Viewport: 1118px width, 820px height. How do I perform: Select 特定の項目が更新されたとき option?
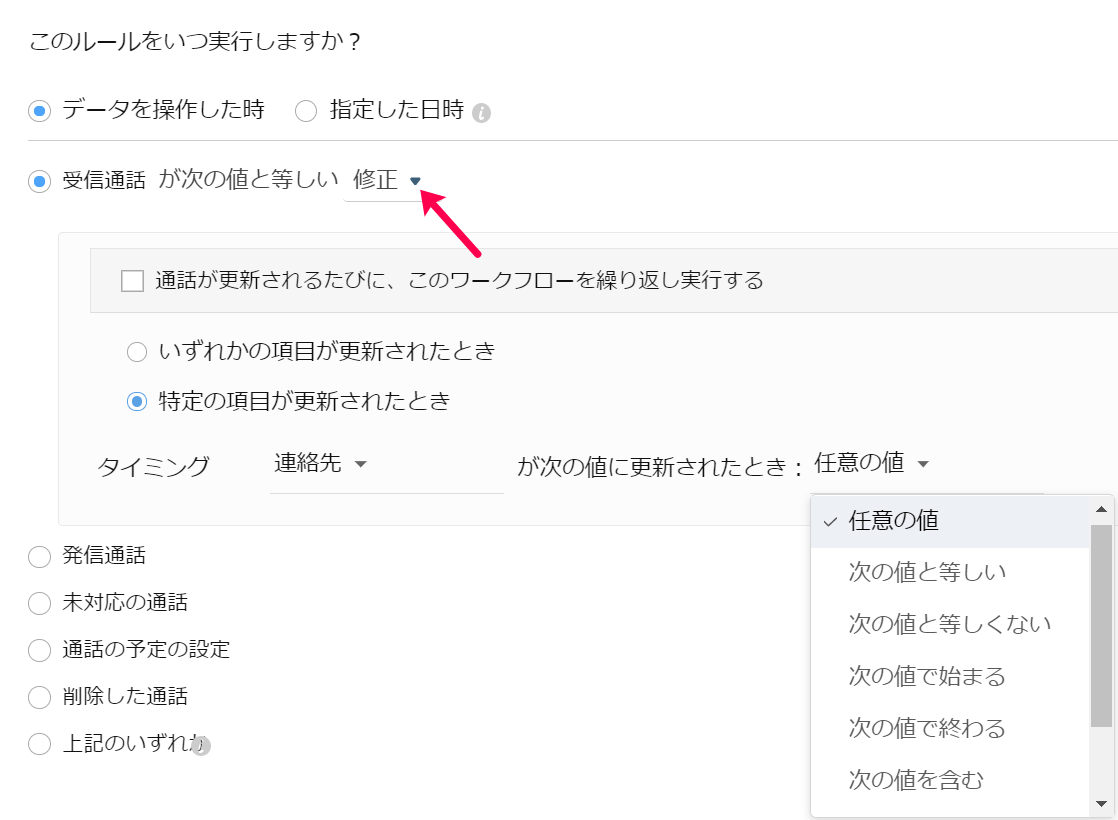(x=136, y=402)
